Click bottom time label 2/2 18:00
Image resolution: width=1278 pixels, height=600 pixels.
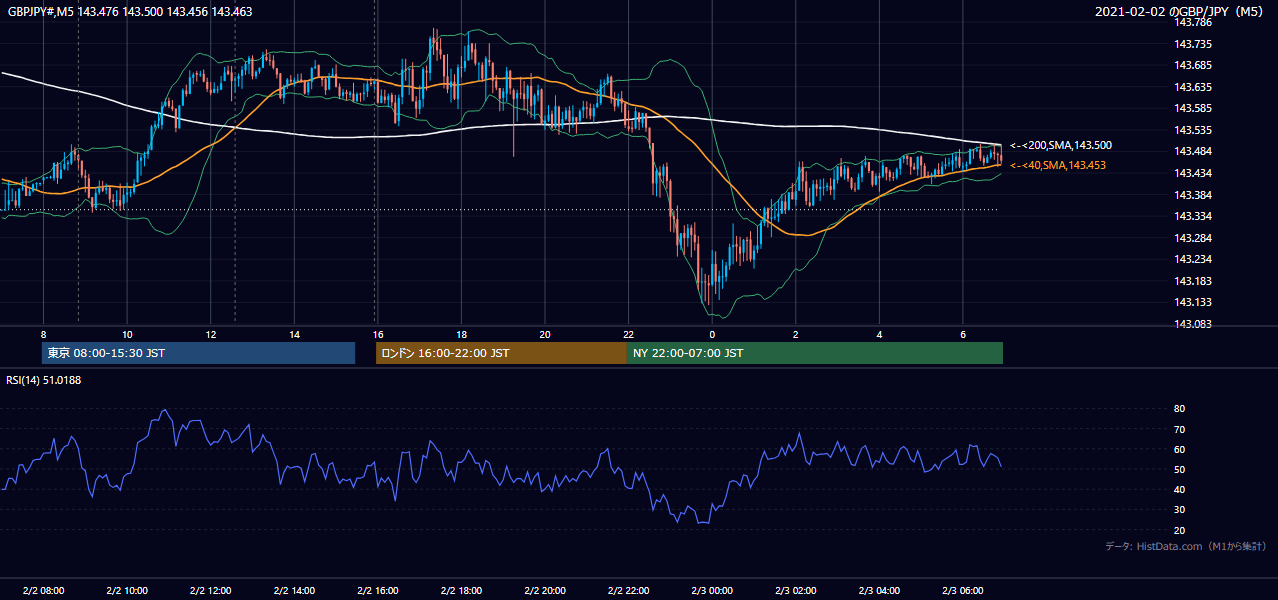[461, 591]
